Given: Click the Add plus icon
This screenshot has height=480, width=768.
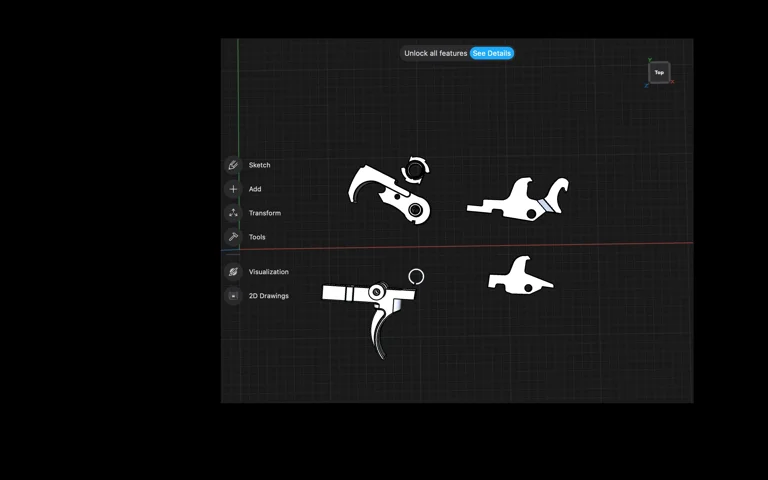Looking at the screenshot, I should pyautogui.click(x=233, y=189).
